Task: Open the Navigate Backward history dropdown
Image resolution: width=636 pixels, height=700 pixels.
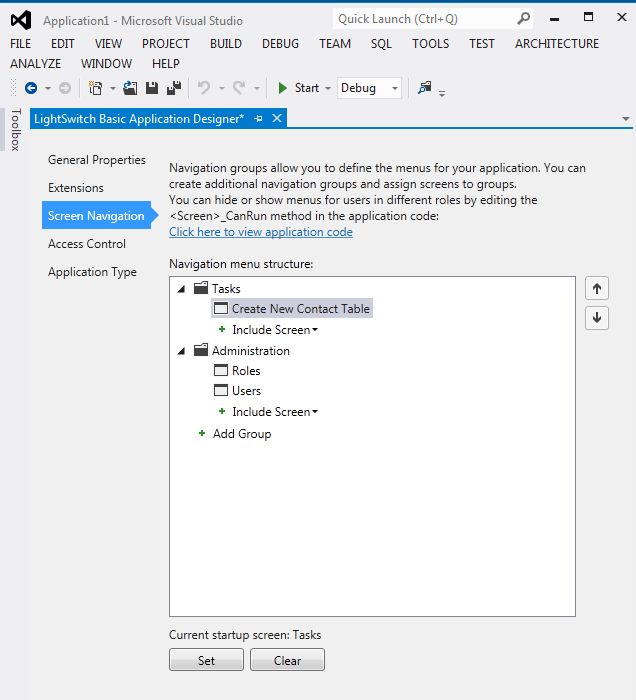Action: (48, 88)
